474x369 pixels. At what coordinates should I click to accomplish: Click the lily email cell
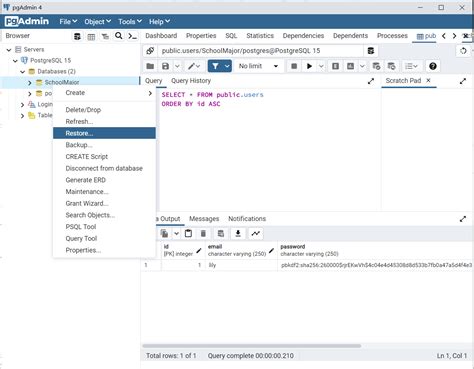click(241, 265)
